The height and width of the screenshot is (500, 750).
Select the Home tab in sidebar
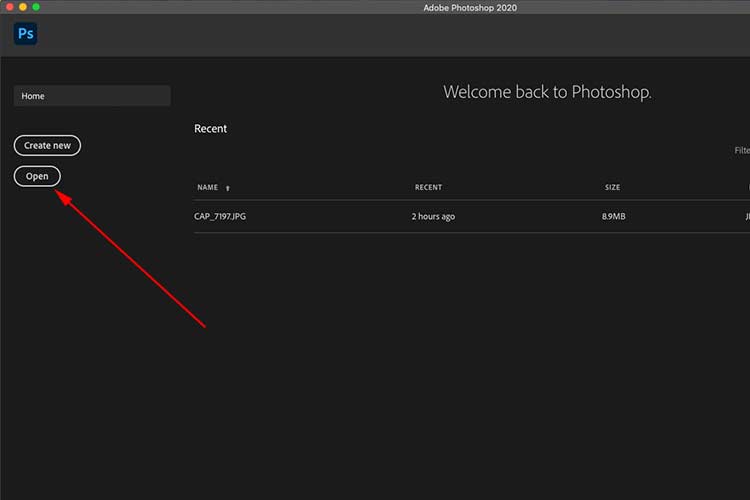[x=92, y=96]
